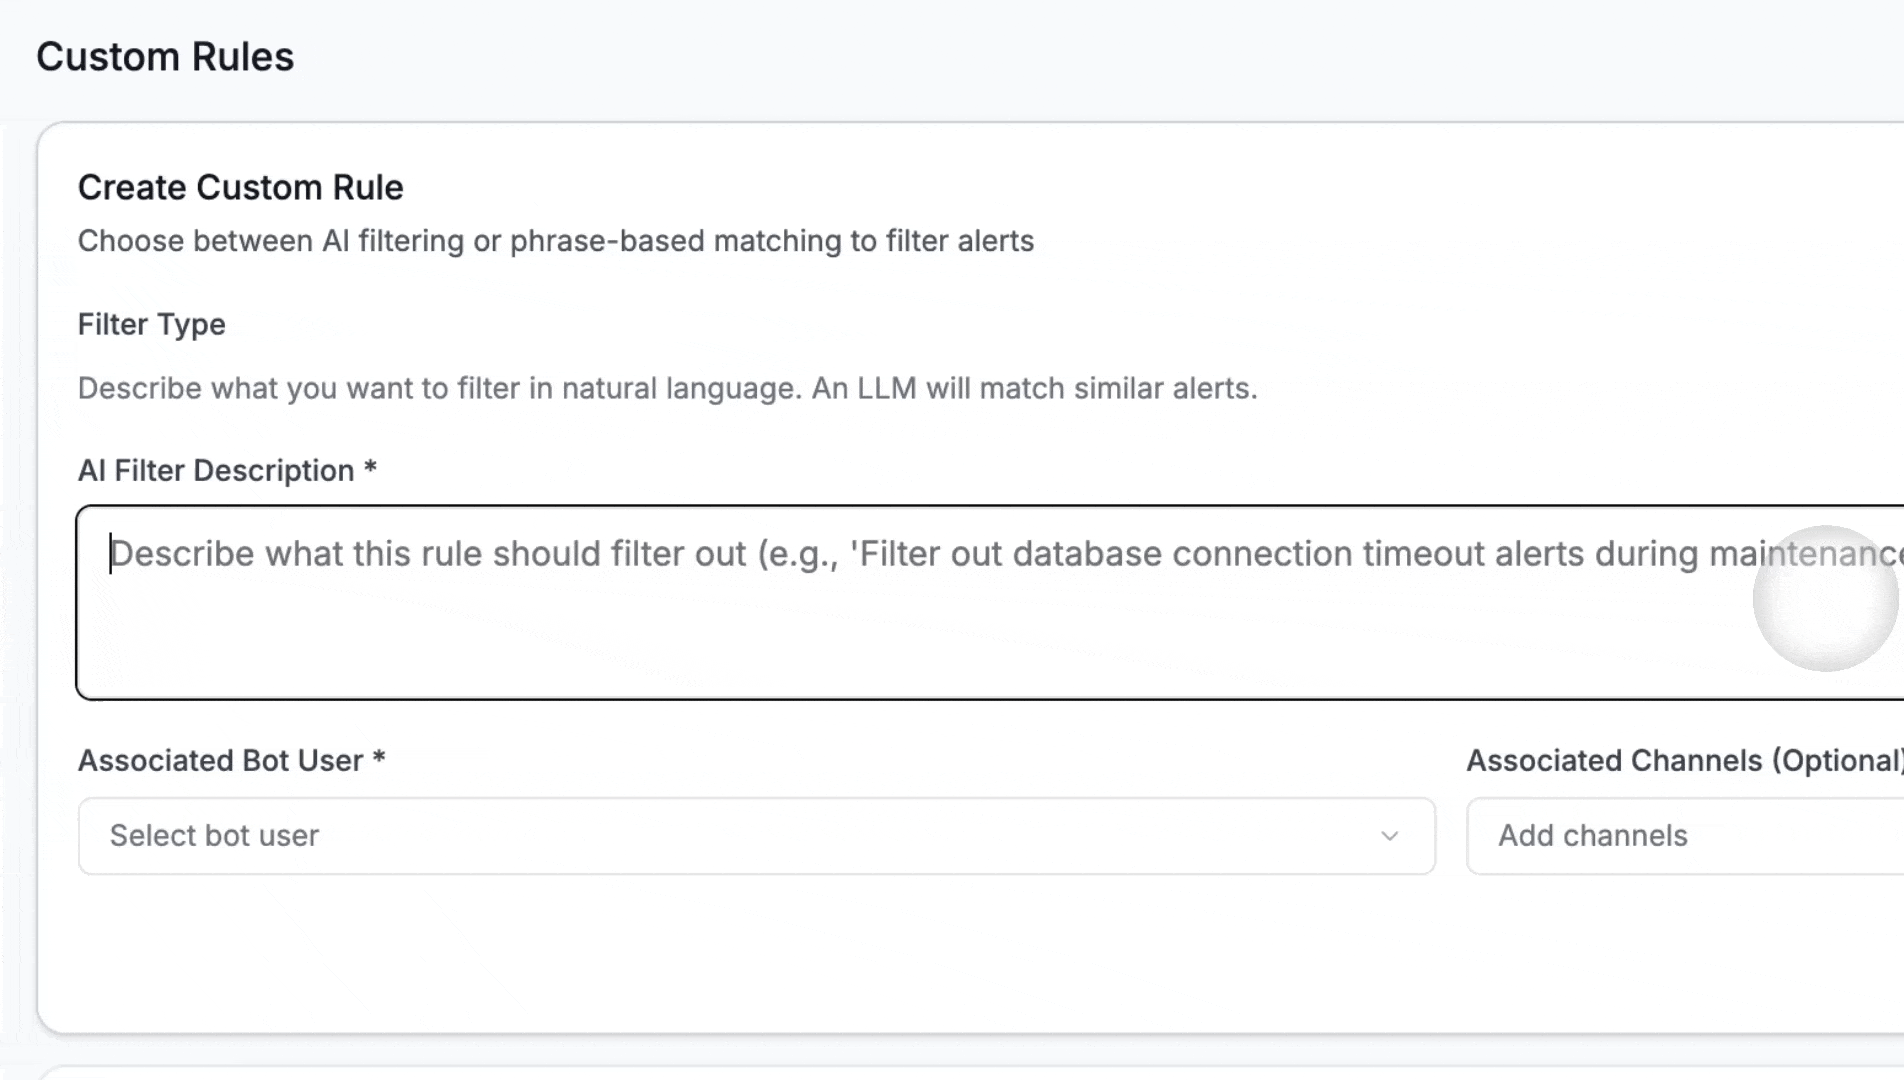
Task: Click the Associated Channels (Optional) label
Action: 1684,760
